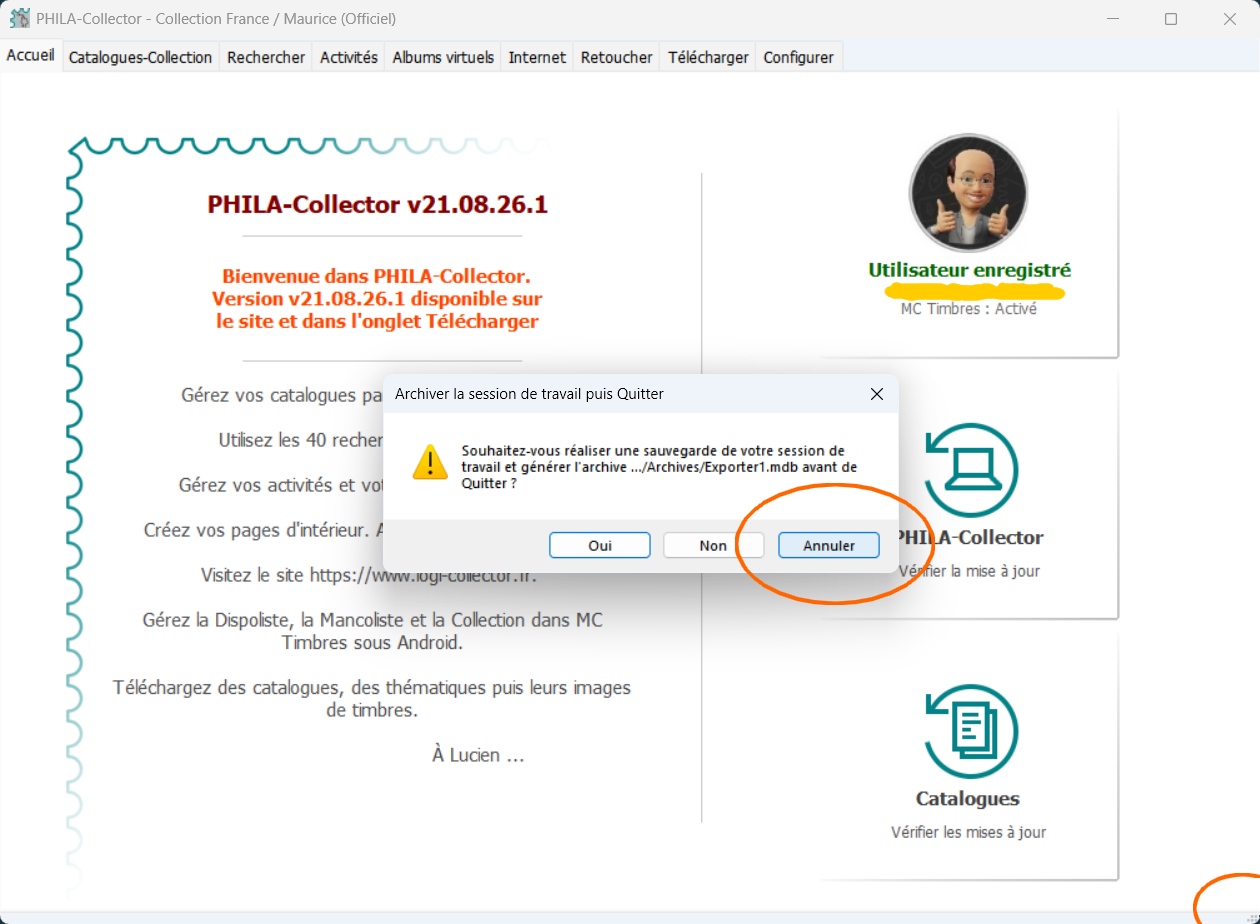Click the yellow warning icon in the dialog

coord(430,463)
